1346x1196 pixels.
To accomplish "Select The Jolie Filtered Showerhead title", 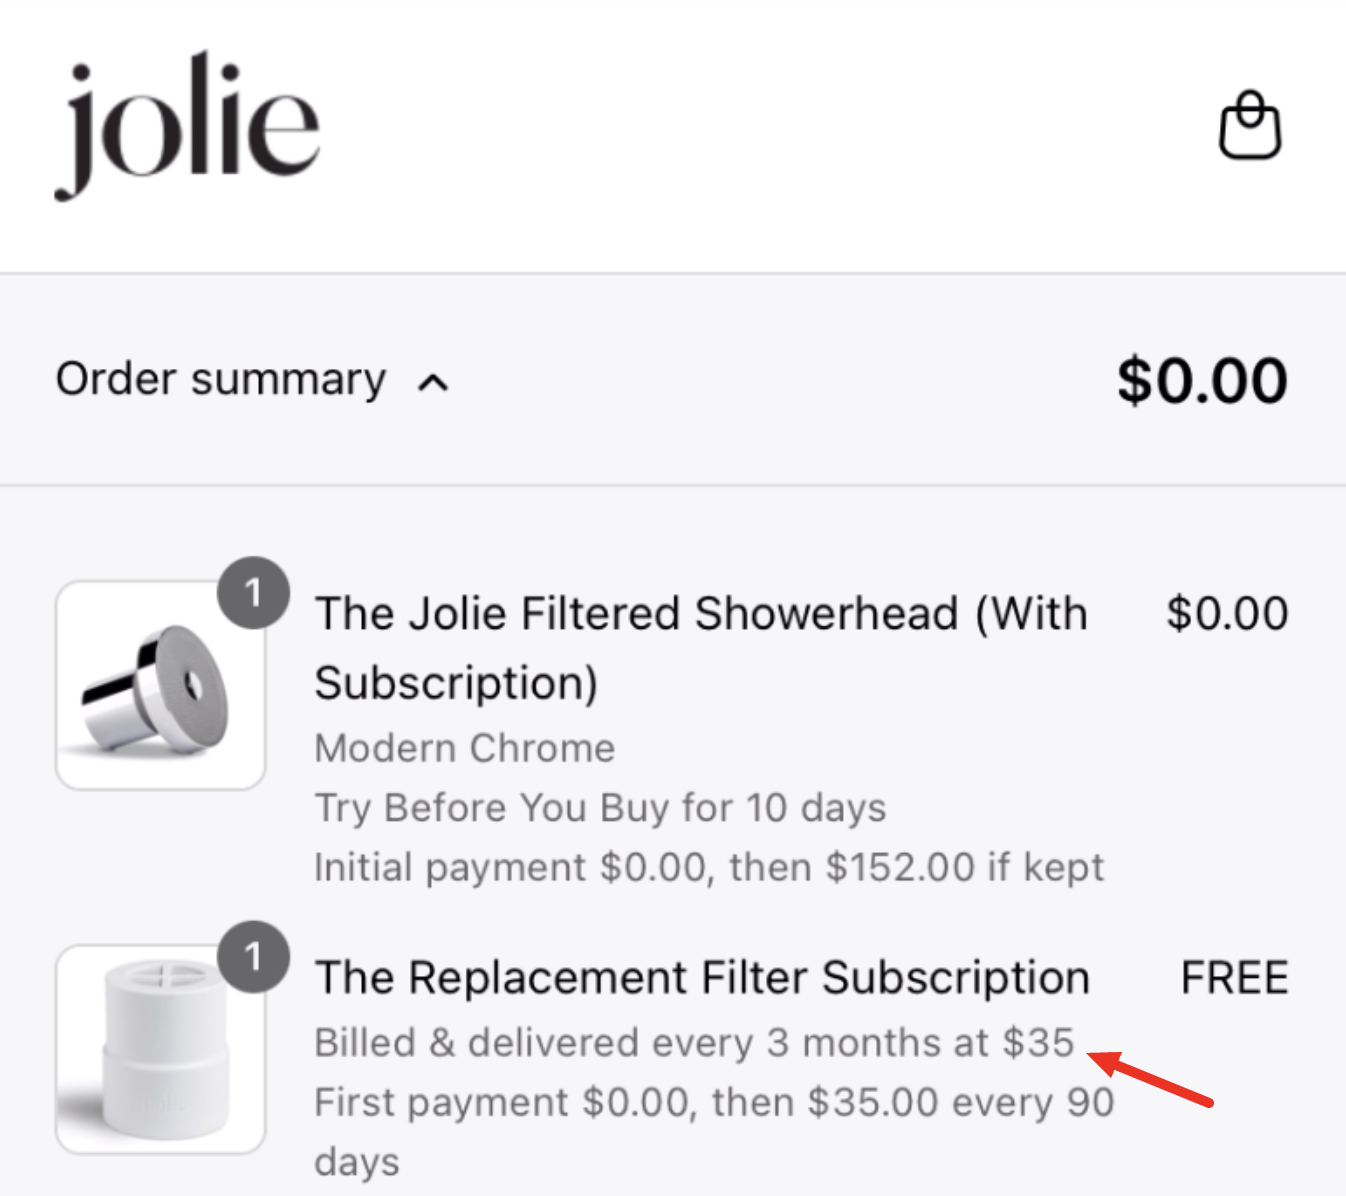I will (701, 648).
